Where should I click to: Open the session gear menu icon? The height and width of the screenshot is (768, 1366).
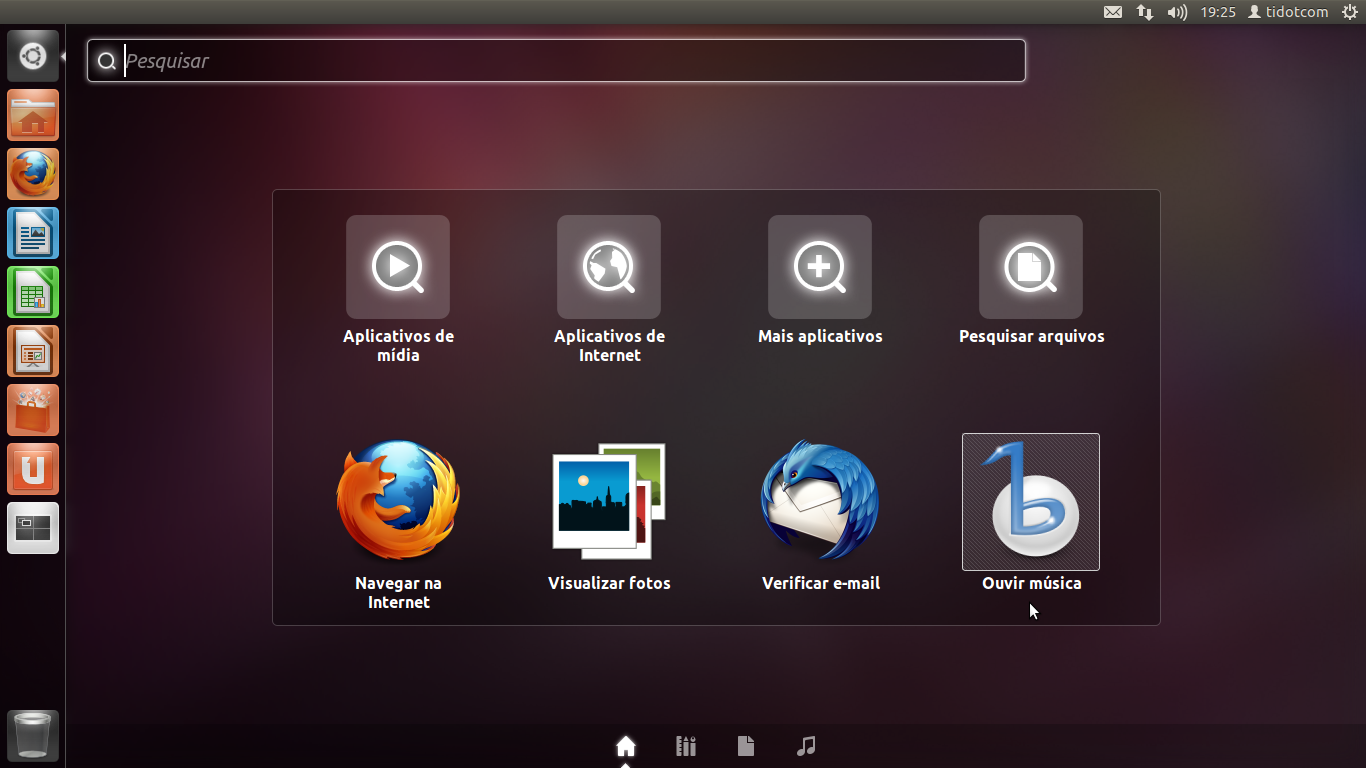[1349, 12]
